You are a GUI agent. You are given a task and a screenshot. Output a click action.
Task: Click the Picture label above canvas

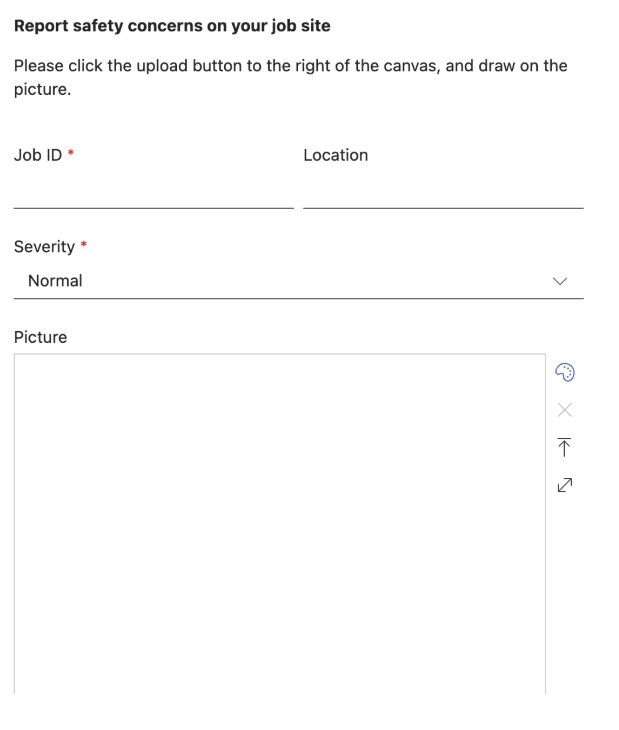pyautogui.click(x=40, y=337)
